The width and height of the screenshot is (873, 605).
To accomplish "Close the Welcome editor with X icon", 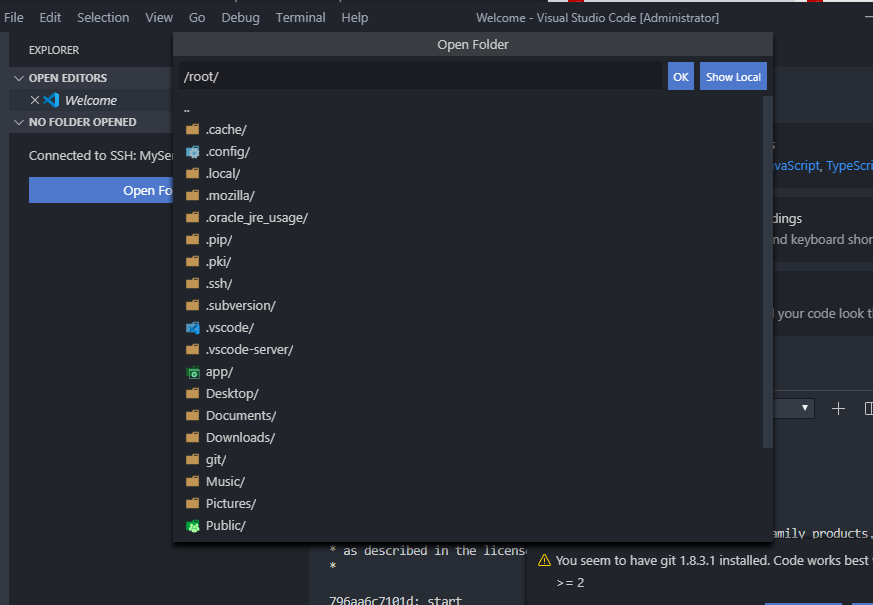I will click(x=35, y=100).
